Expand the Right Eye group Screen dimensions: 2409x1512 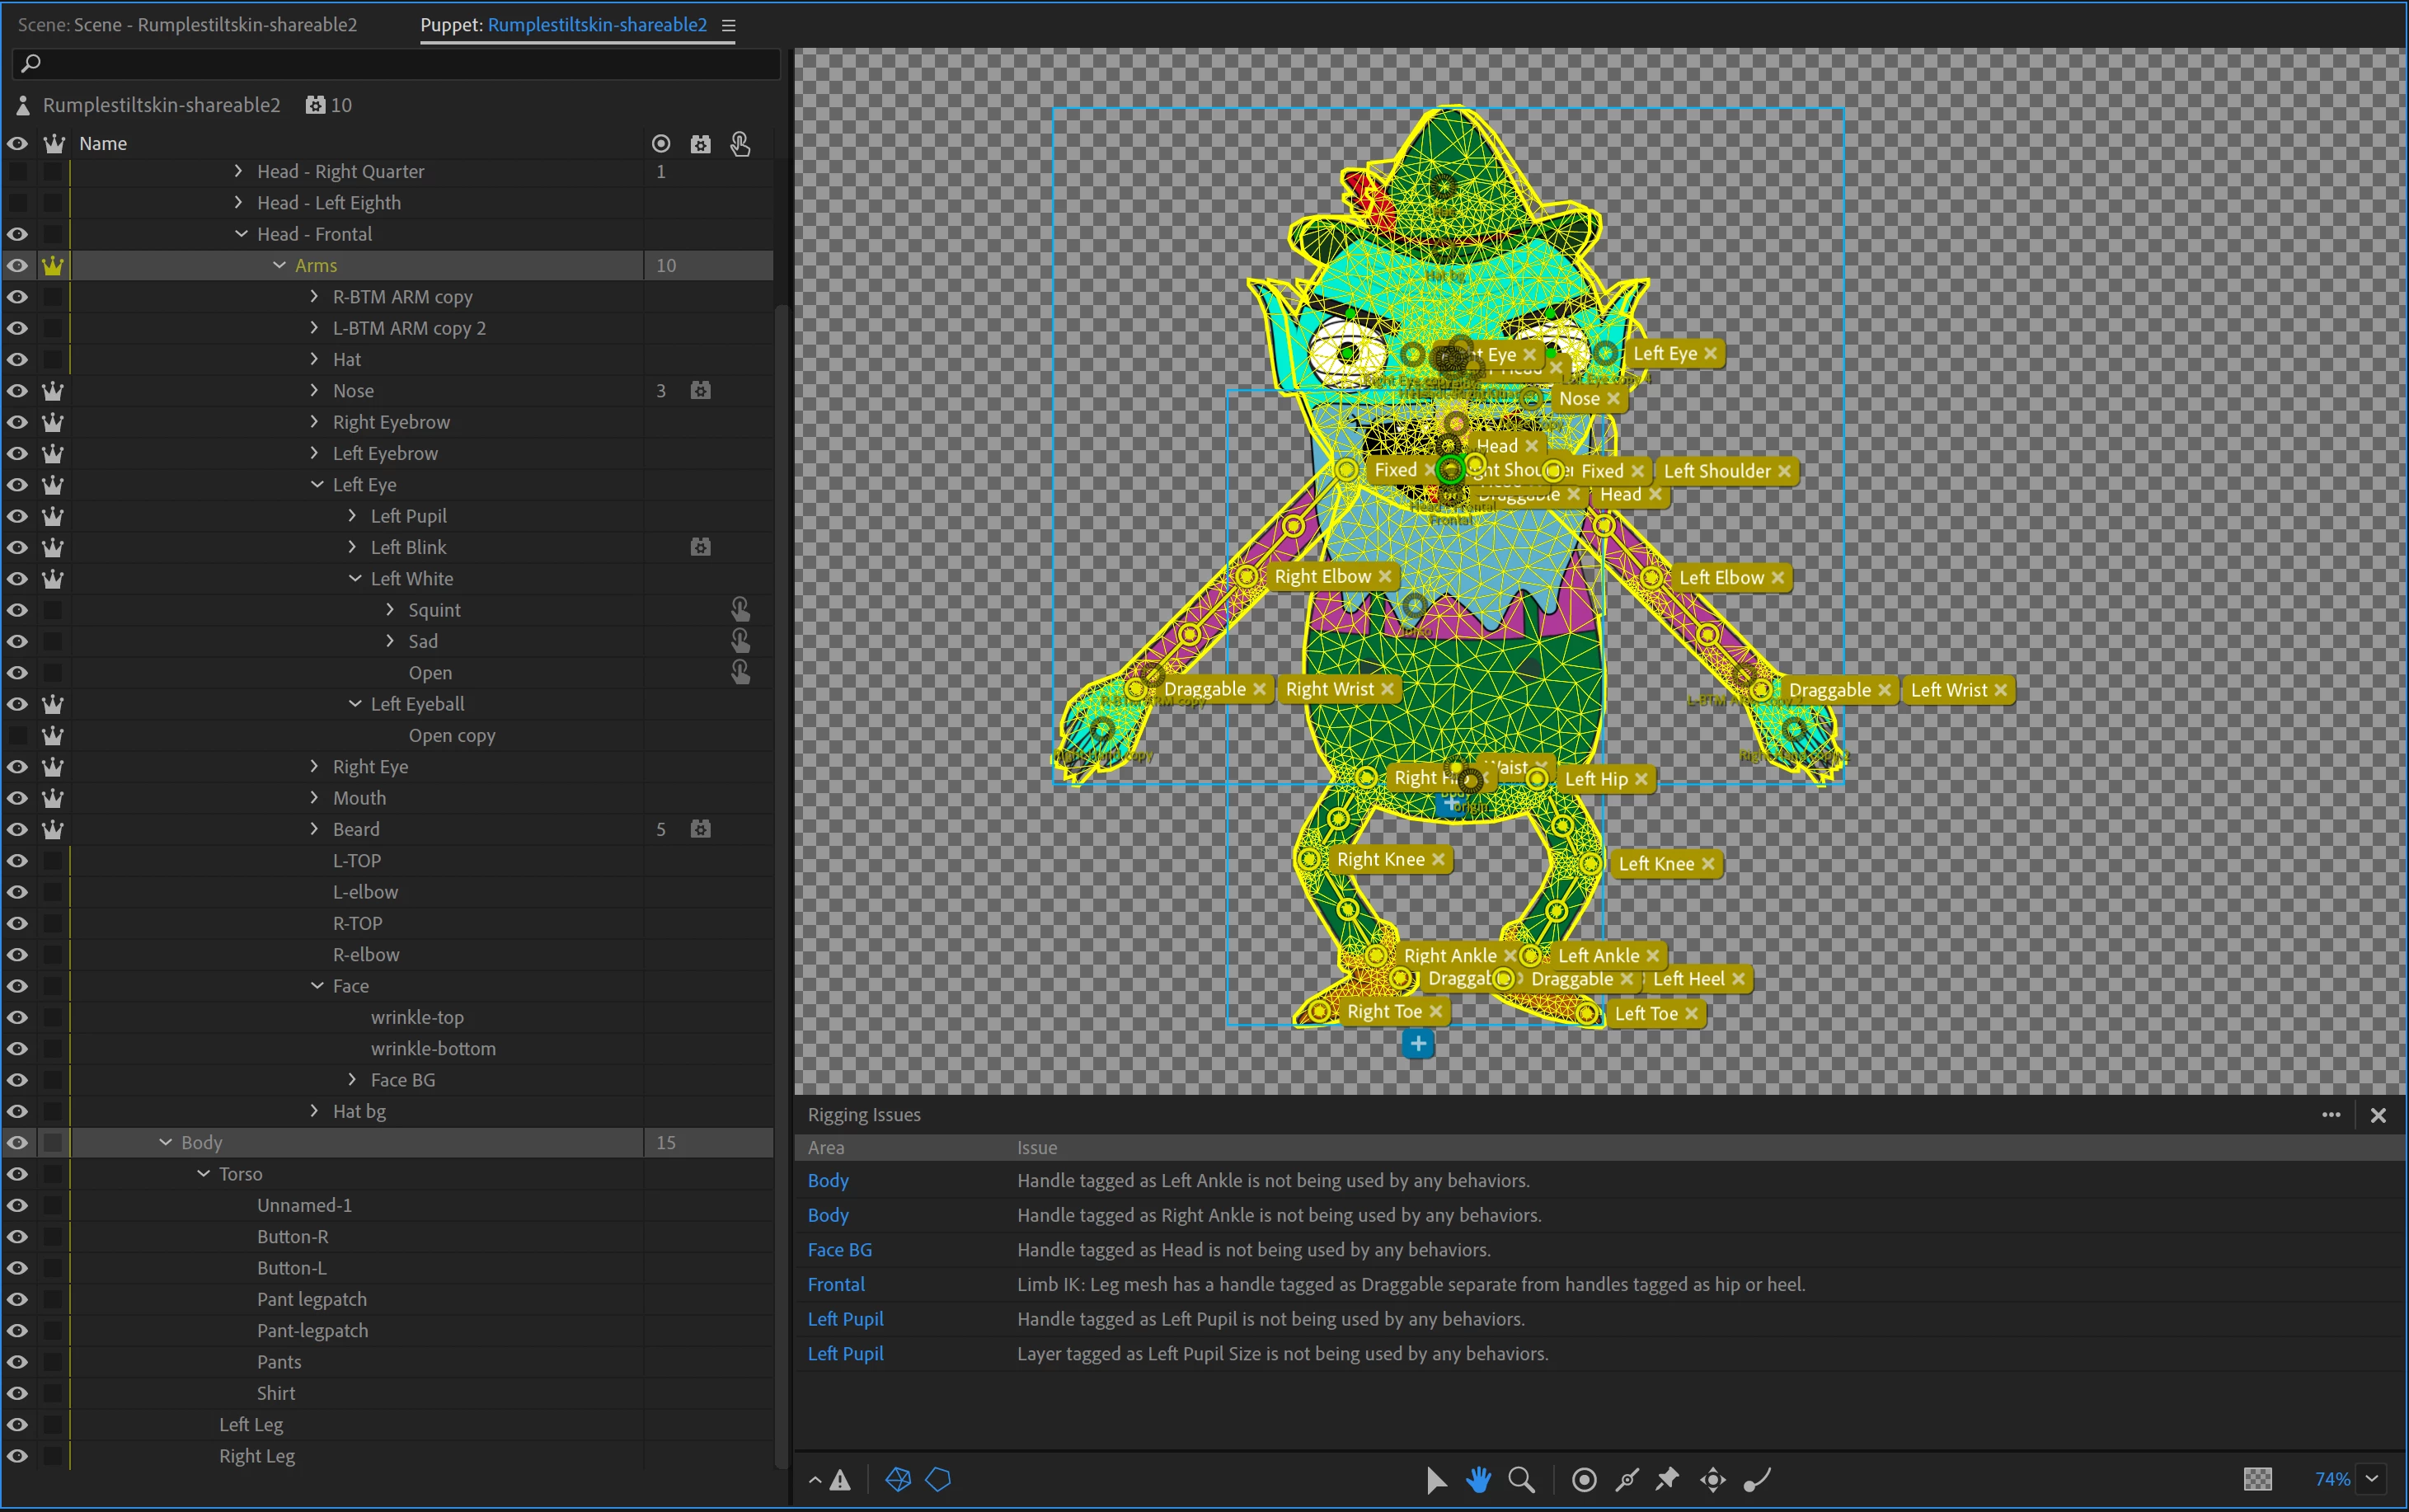(314, 766)
